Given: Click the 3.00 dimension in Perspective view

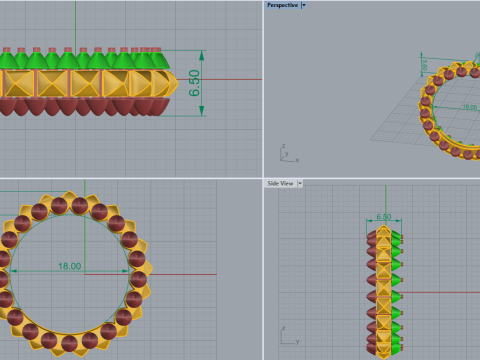Looking at the screenshot, I should [x=424, y=65].
